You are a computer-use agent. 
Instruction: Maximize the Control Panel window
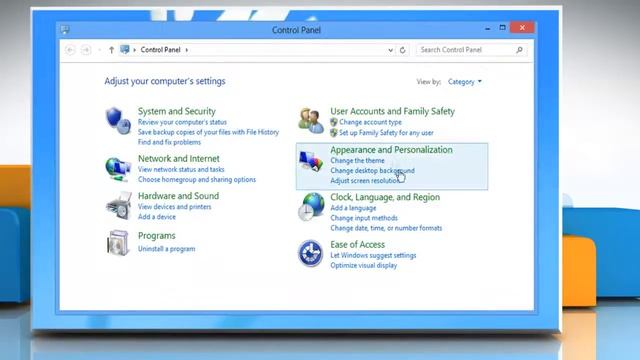pos(502,28)
